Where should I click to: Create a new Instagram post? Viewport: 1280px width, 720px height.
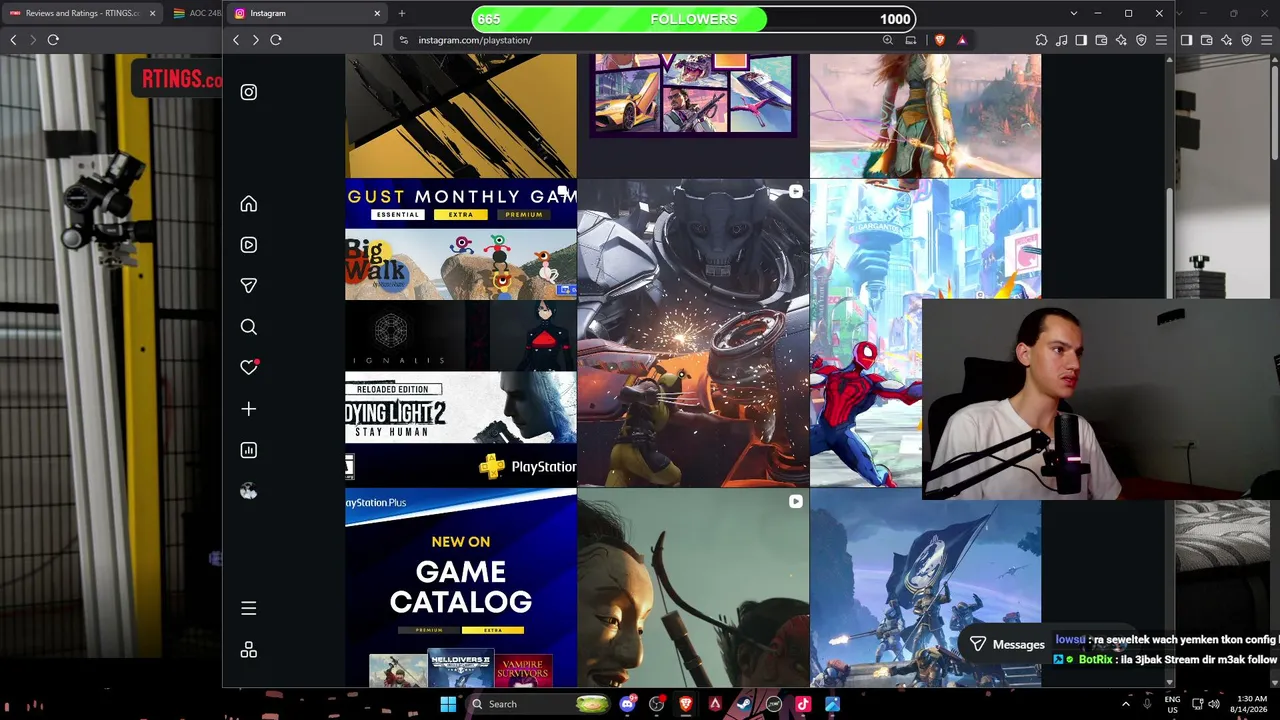click(x=249, y=409)
